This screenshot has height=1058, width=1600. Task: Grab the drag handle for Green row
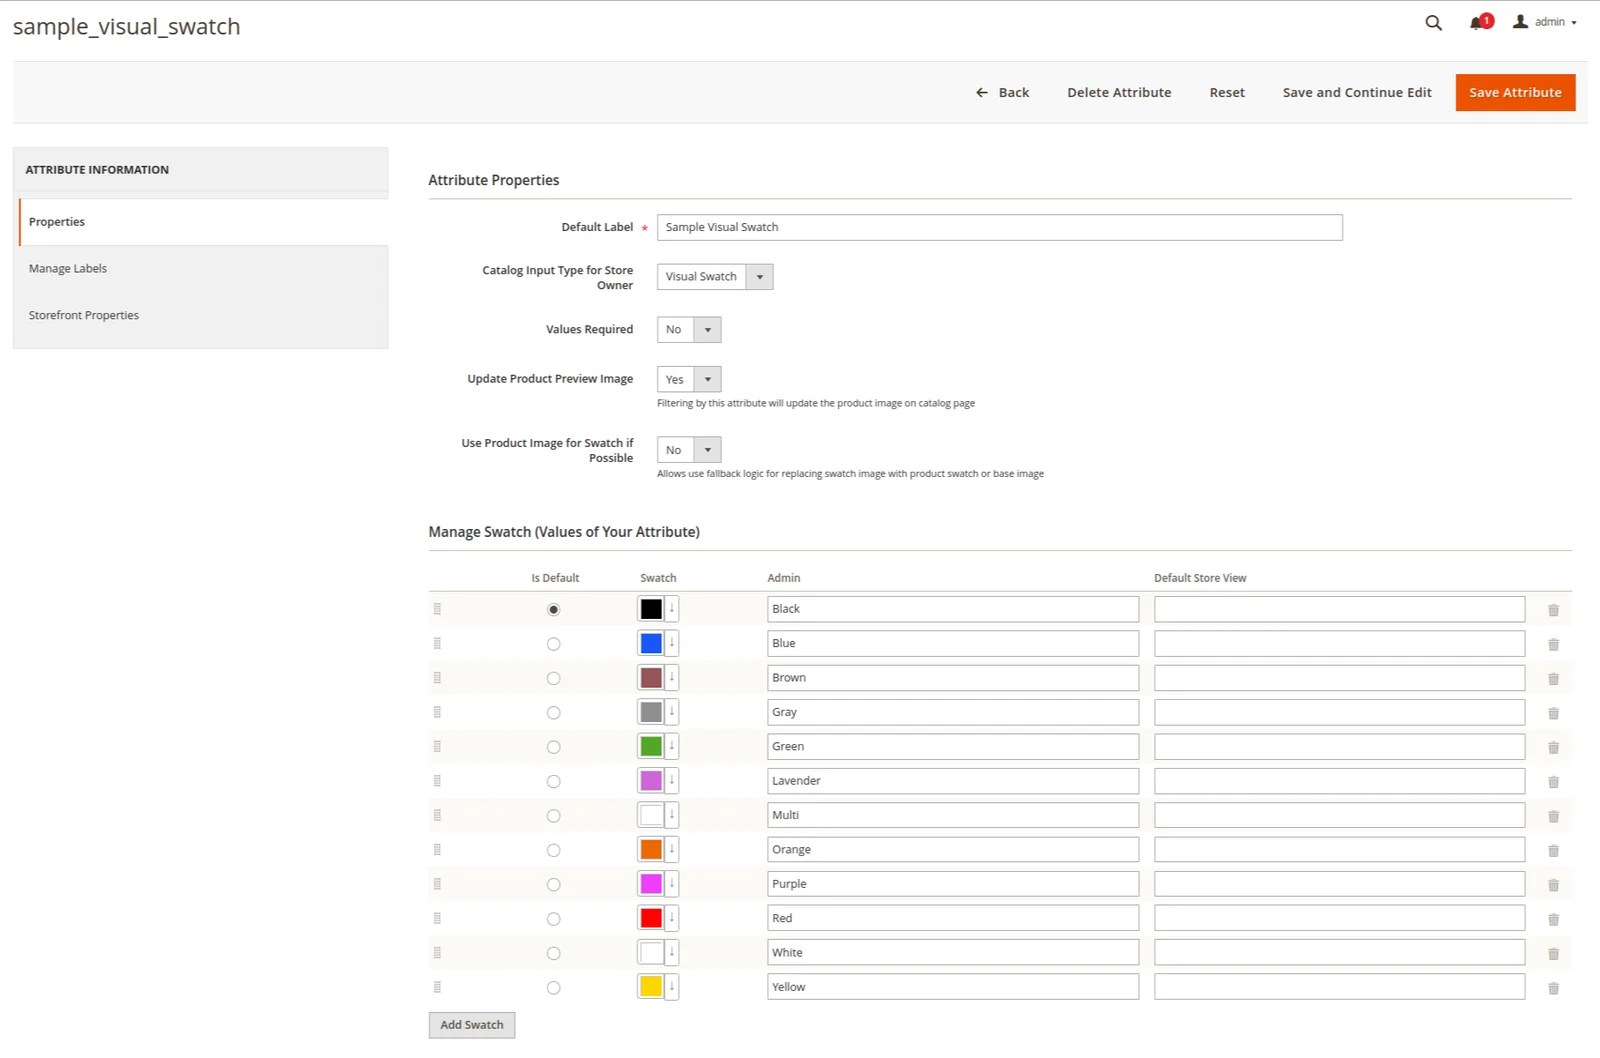coord(437,746)
